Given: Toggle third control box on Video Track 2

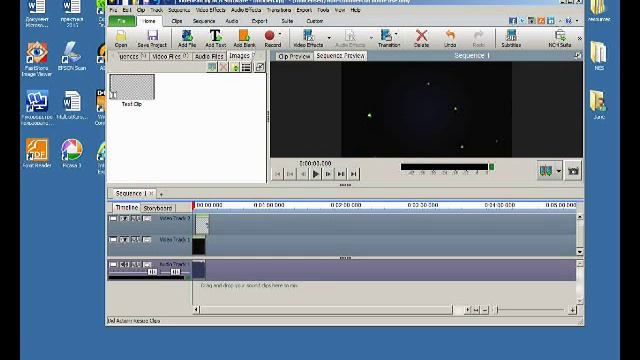Looking at the screenshot, I should click(135, 219).
